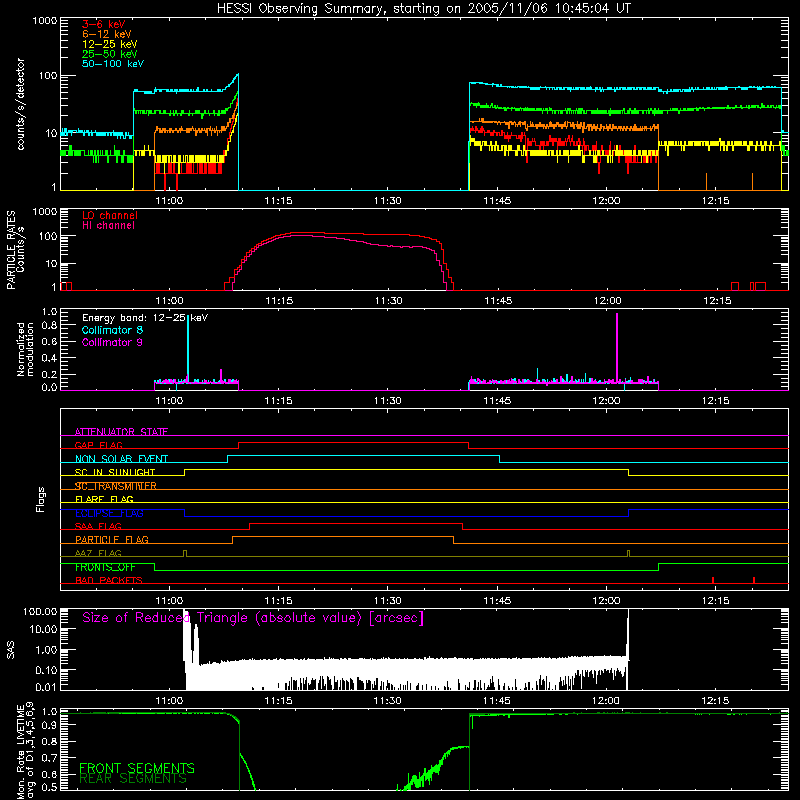
Task: Select the red 3-6 keV legend entry
Action: click(x=103, y=24)
